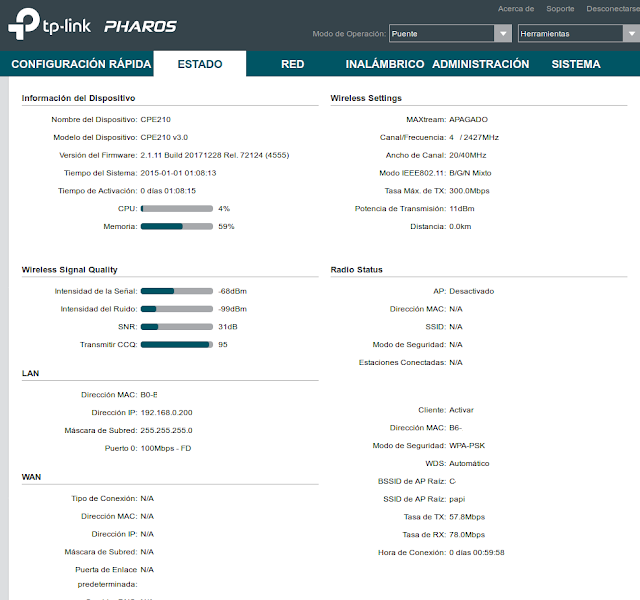The image size is (640, 600).
Task: Click the tp-link logo icon
Action: click(x=24, y=24)
